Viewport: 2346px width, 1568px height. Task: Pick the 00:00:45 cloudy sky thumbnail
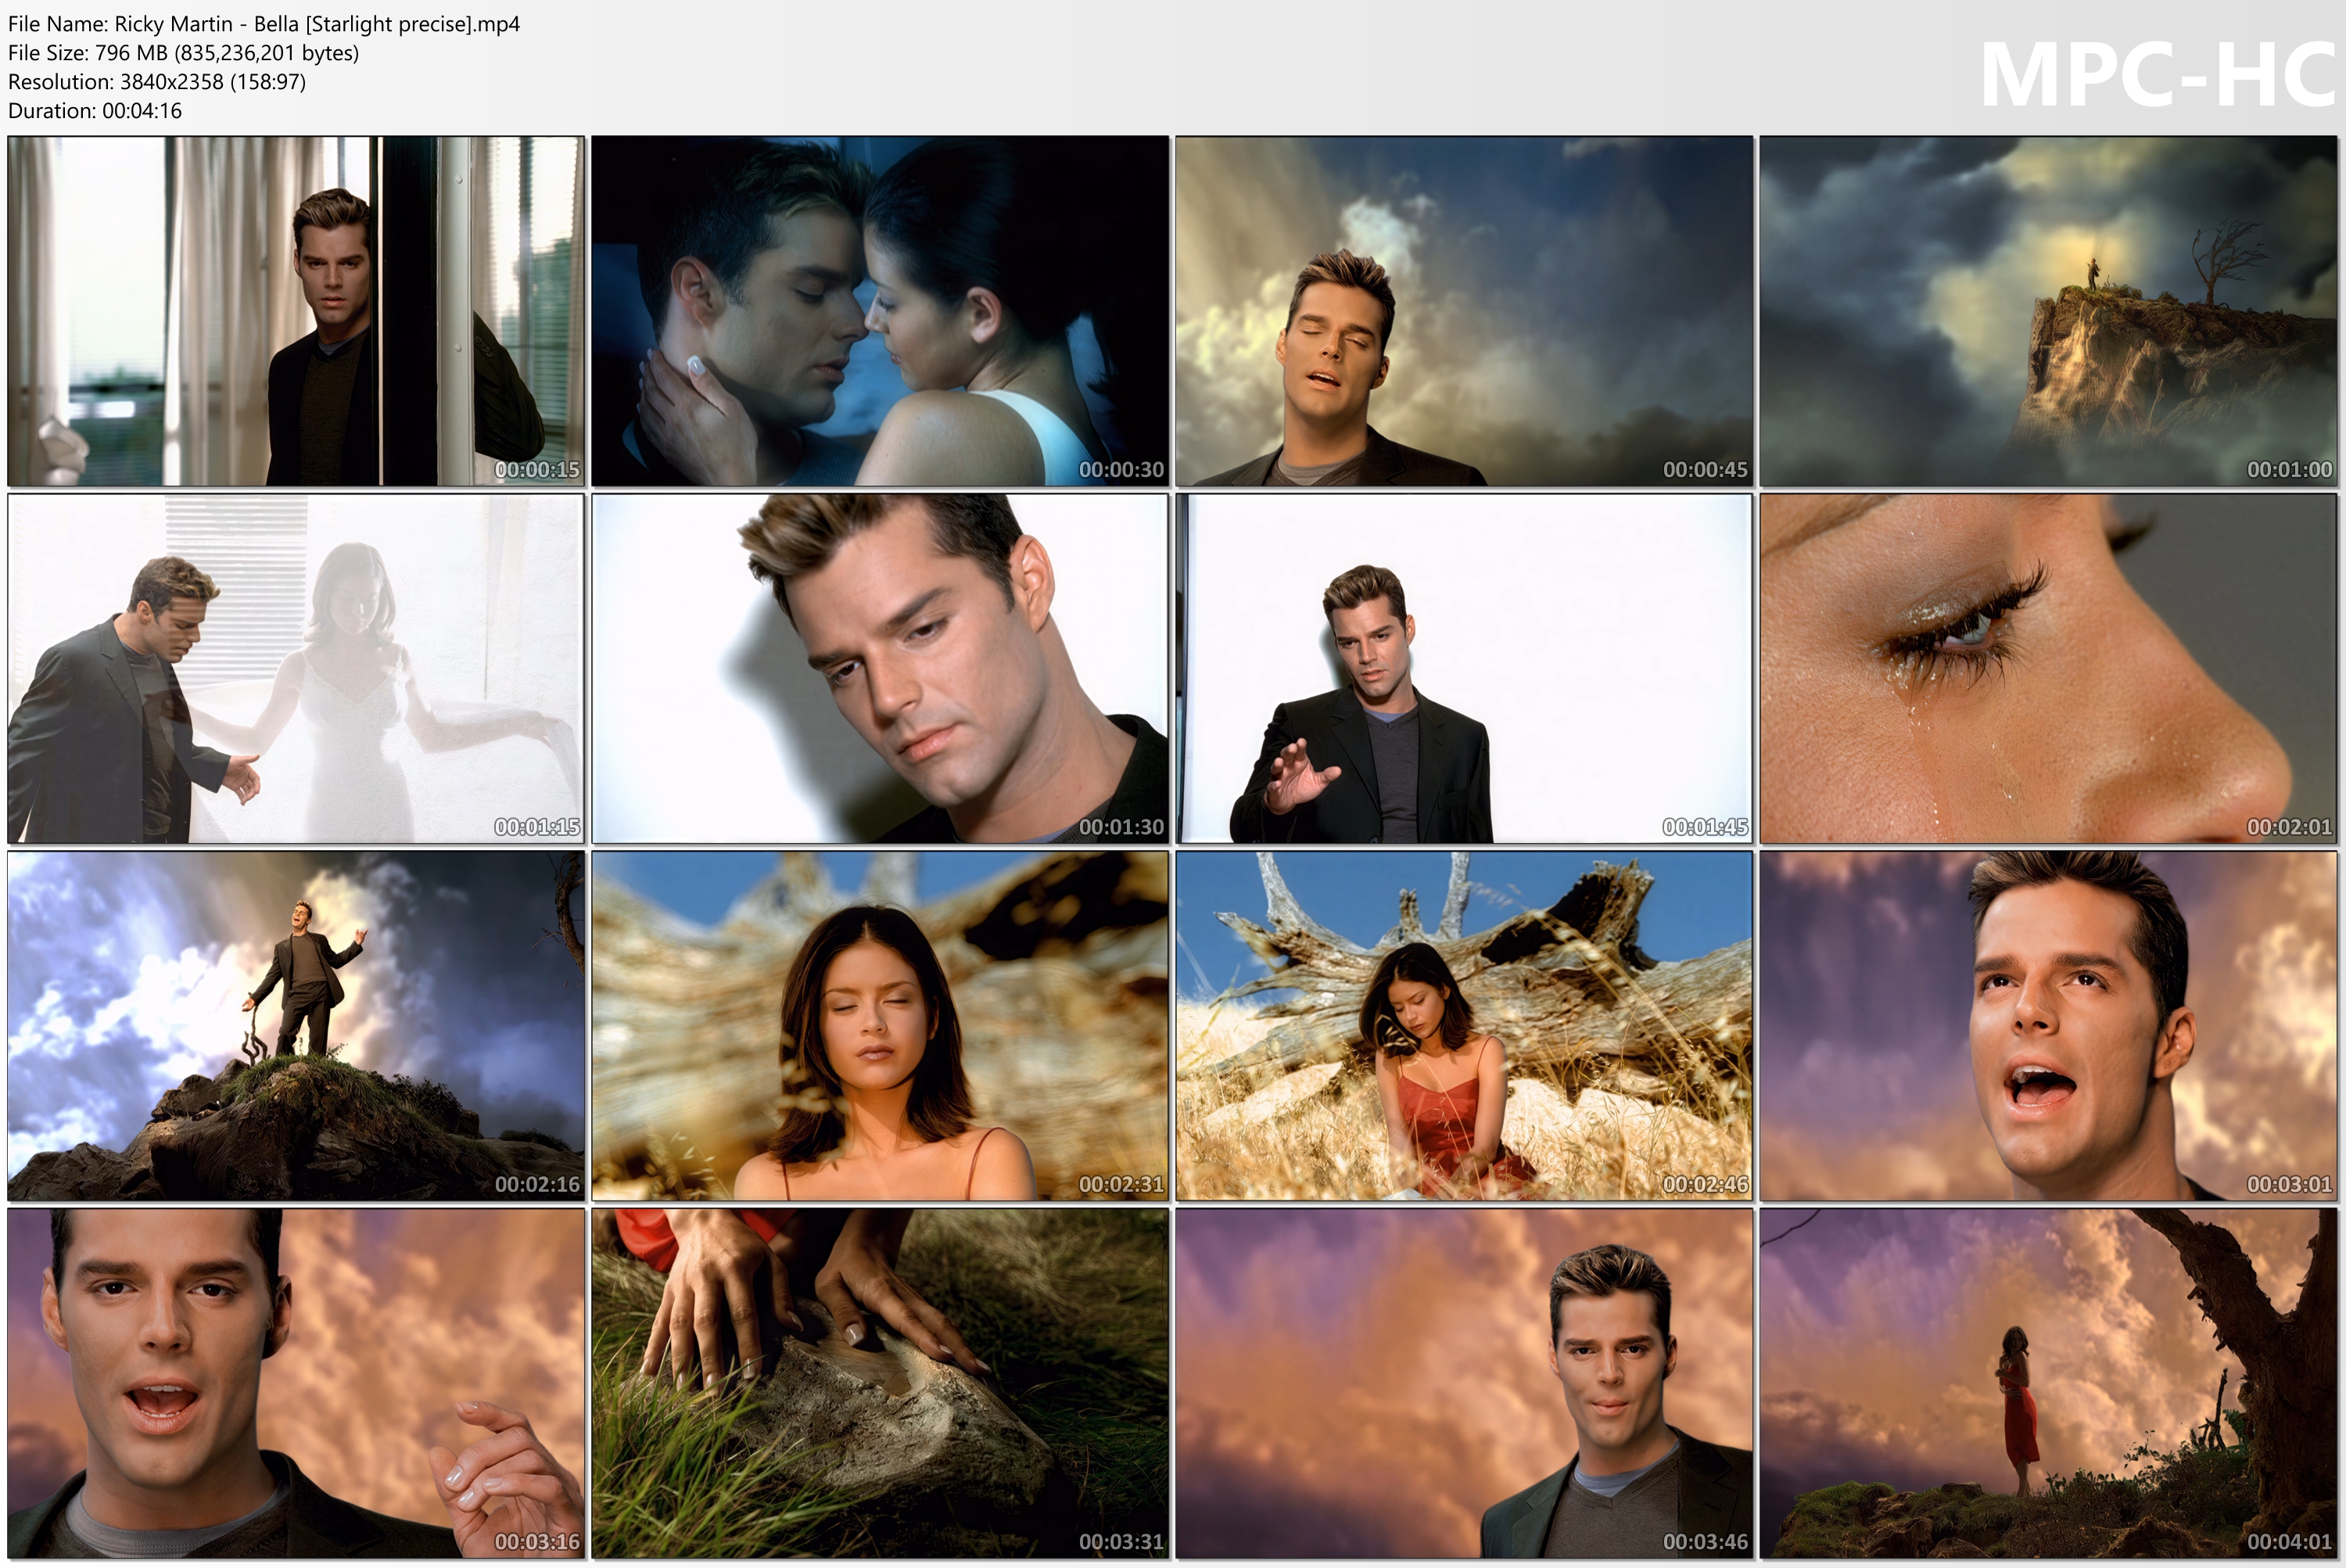pyautogui.click(x=1464, y=311)
